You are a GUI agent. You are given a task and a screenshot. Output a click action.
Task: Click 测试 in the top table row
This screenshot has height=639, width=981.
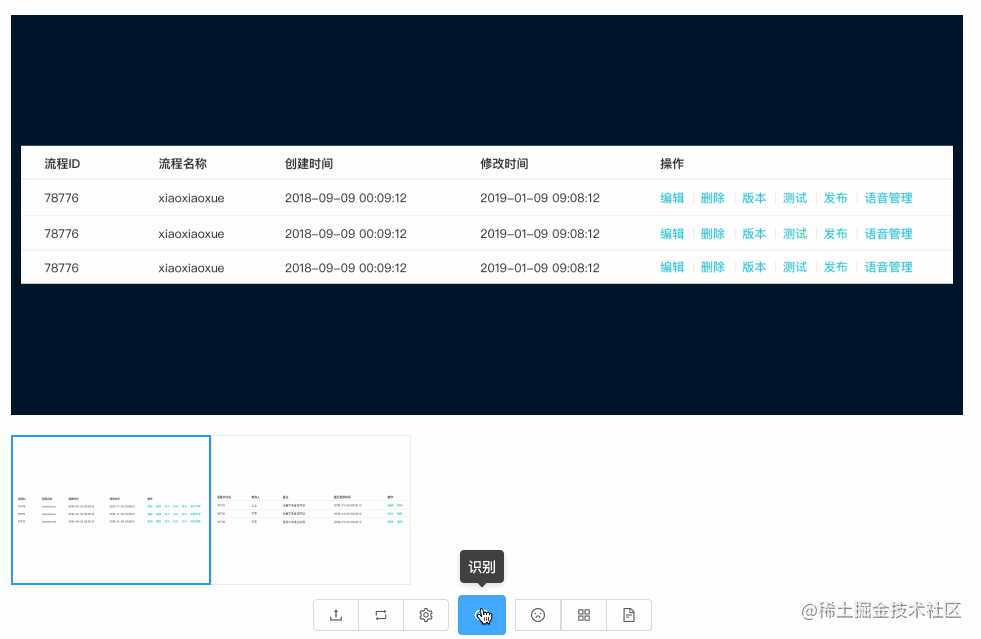(x=795, y=198)
